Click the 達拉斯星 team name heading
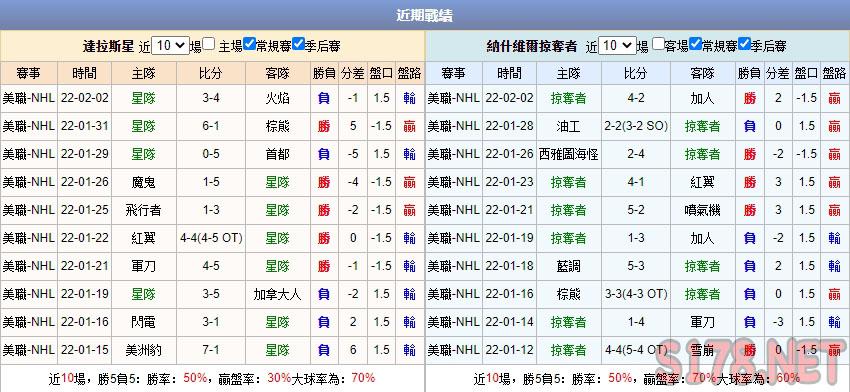 (108, 46)
